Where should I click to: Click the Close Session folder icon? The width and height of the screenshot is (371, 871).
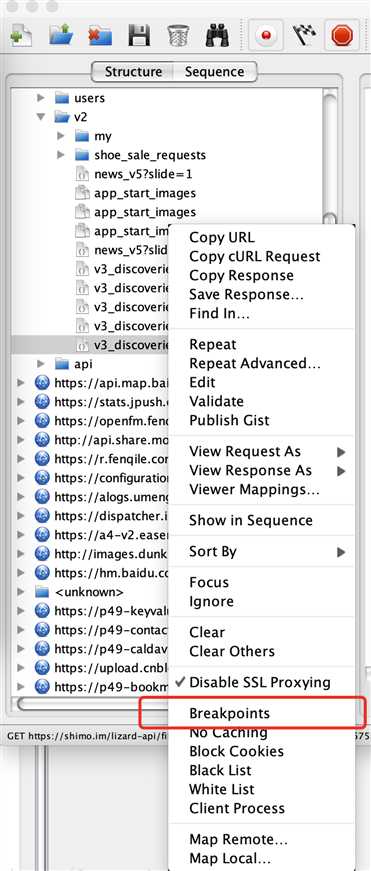tap(100, 35)
